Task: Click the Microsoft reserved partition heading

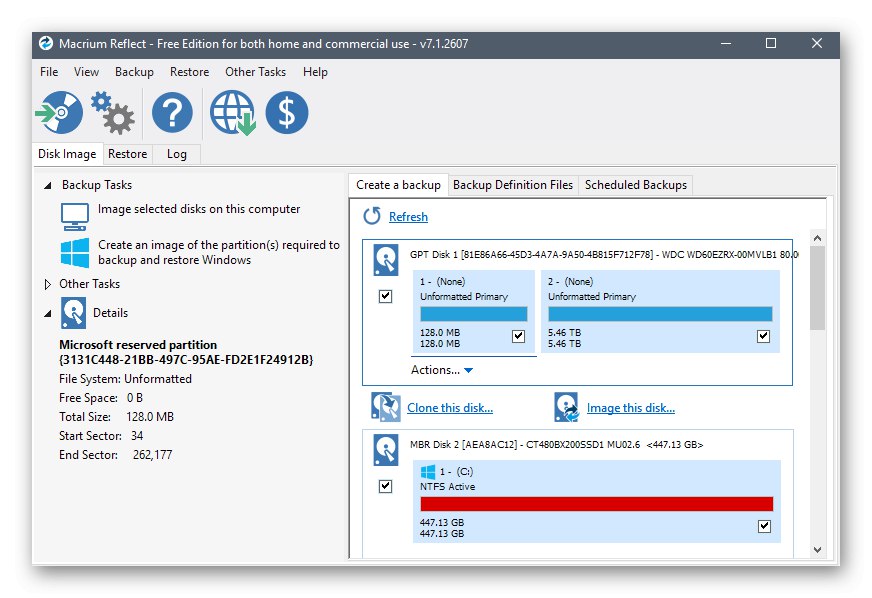Action: click(186, 352)
